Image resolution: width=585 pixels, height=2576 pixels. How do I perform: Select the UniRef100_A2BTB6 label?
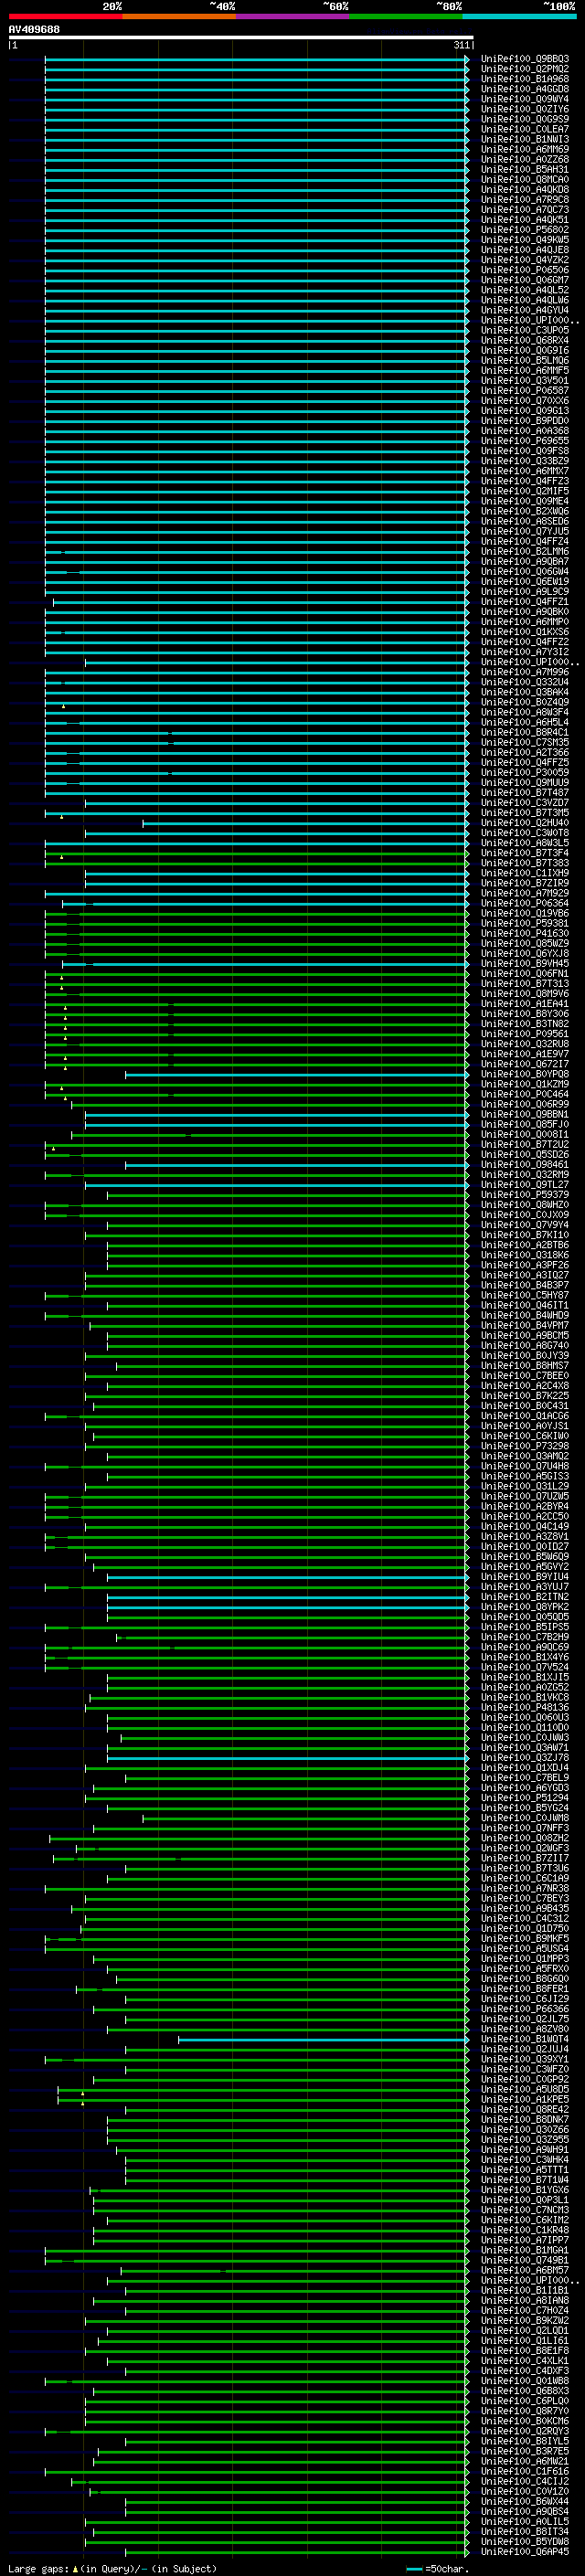coord(524,1245)
